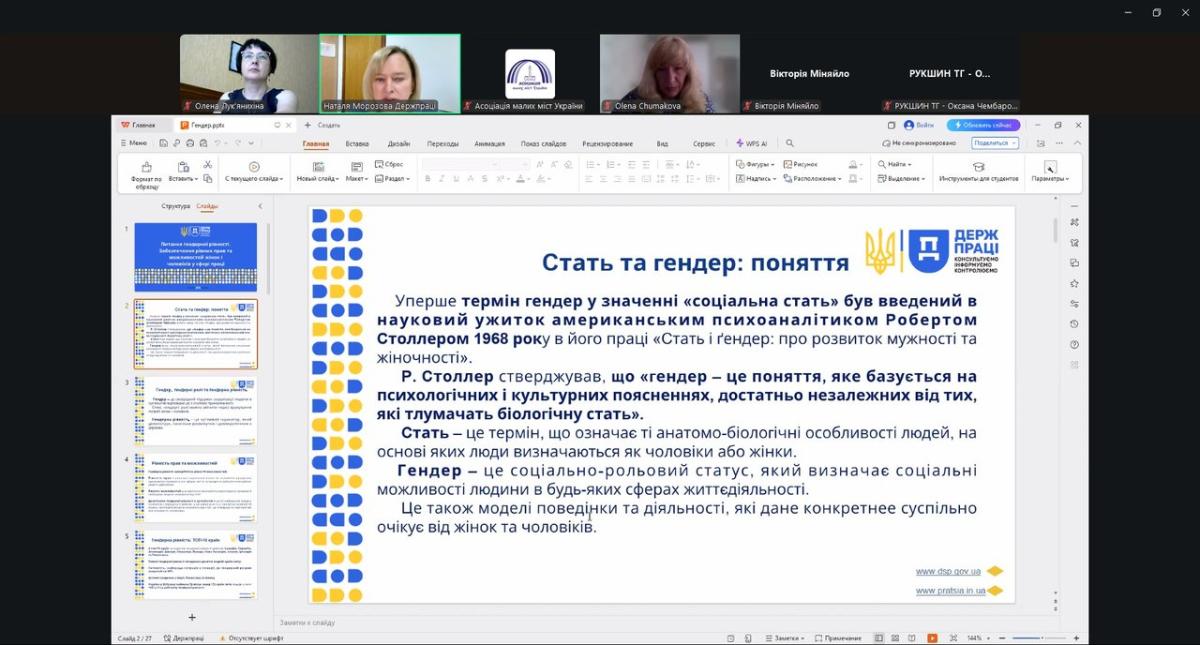Click the Создать new tab button
Viewport: 1200px width, 645px height.
[323, 125]
